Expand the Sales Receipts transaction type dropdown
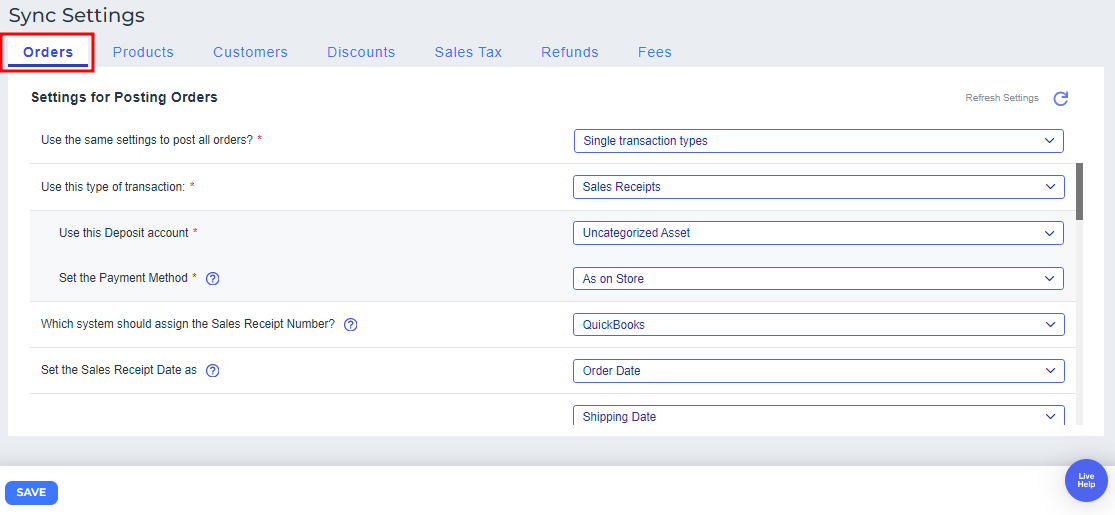This screenshot has width=1115, height=515. (818, 187)
